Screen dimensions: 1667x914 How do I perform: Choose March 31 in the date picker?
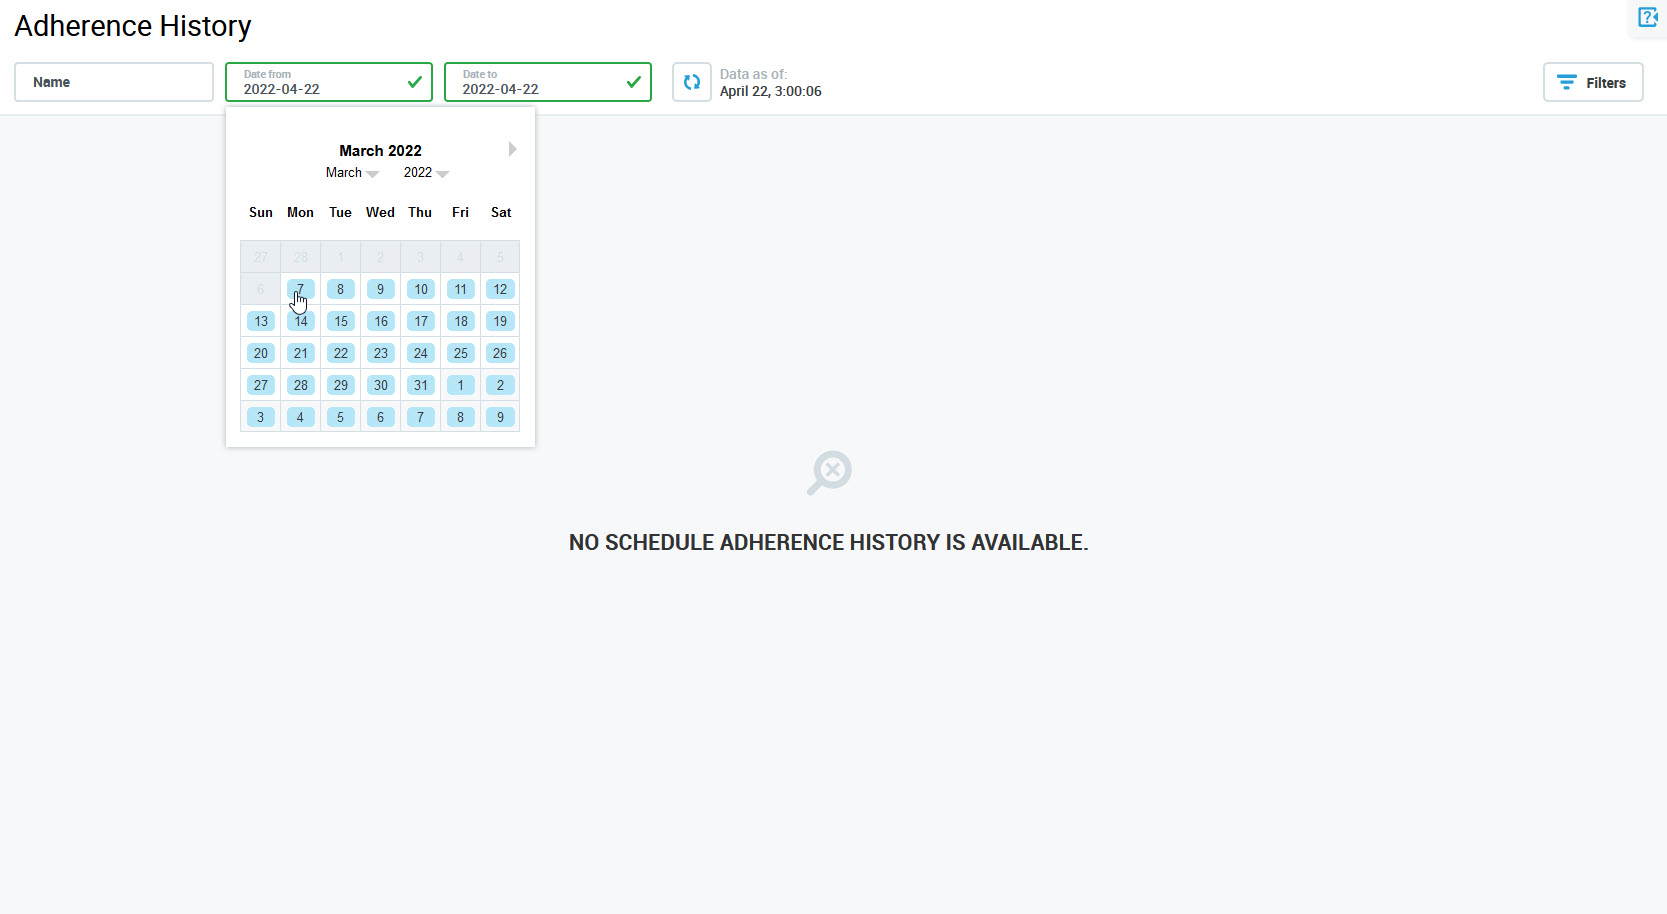(421, 385)
